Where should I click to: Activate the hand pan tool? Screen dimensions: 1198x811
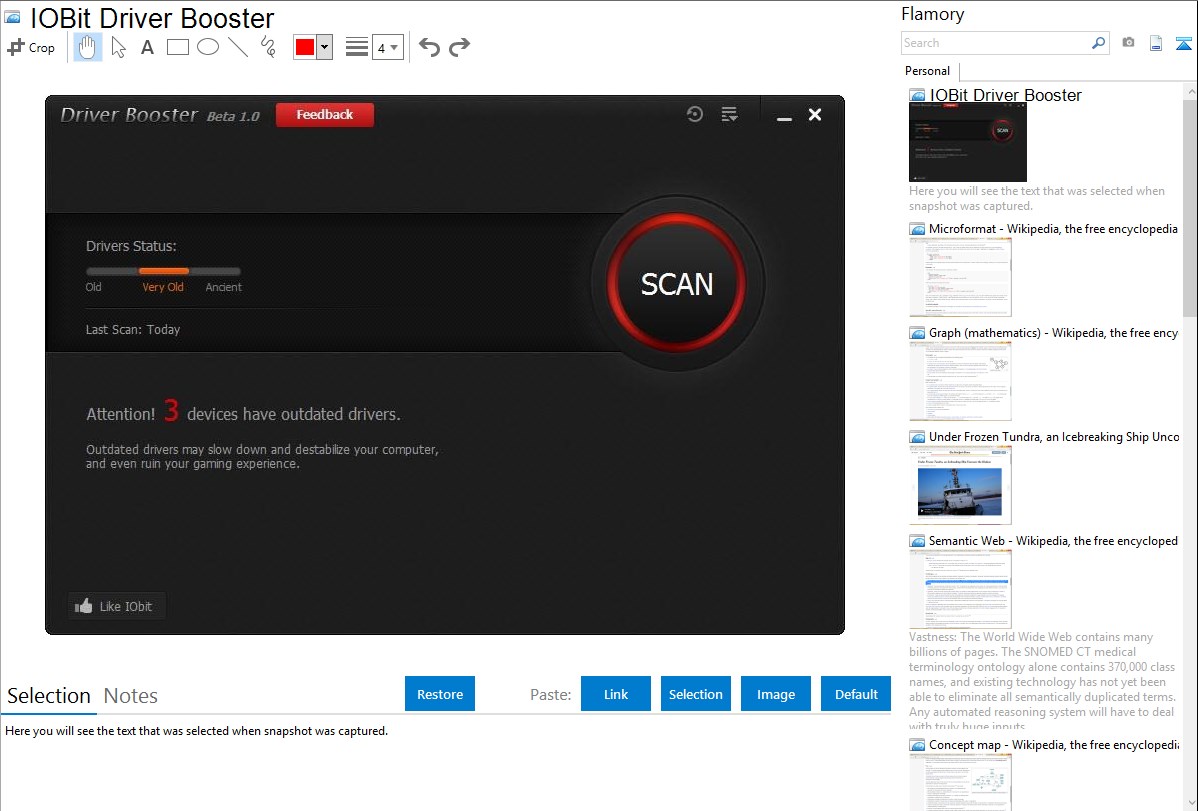coord(88,47)
